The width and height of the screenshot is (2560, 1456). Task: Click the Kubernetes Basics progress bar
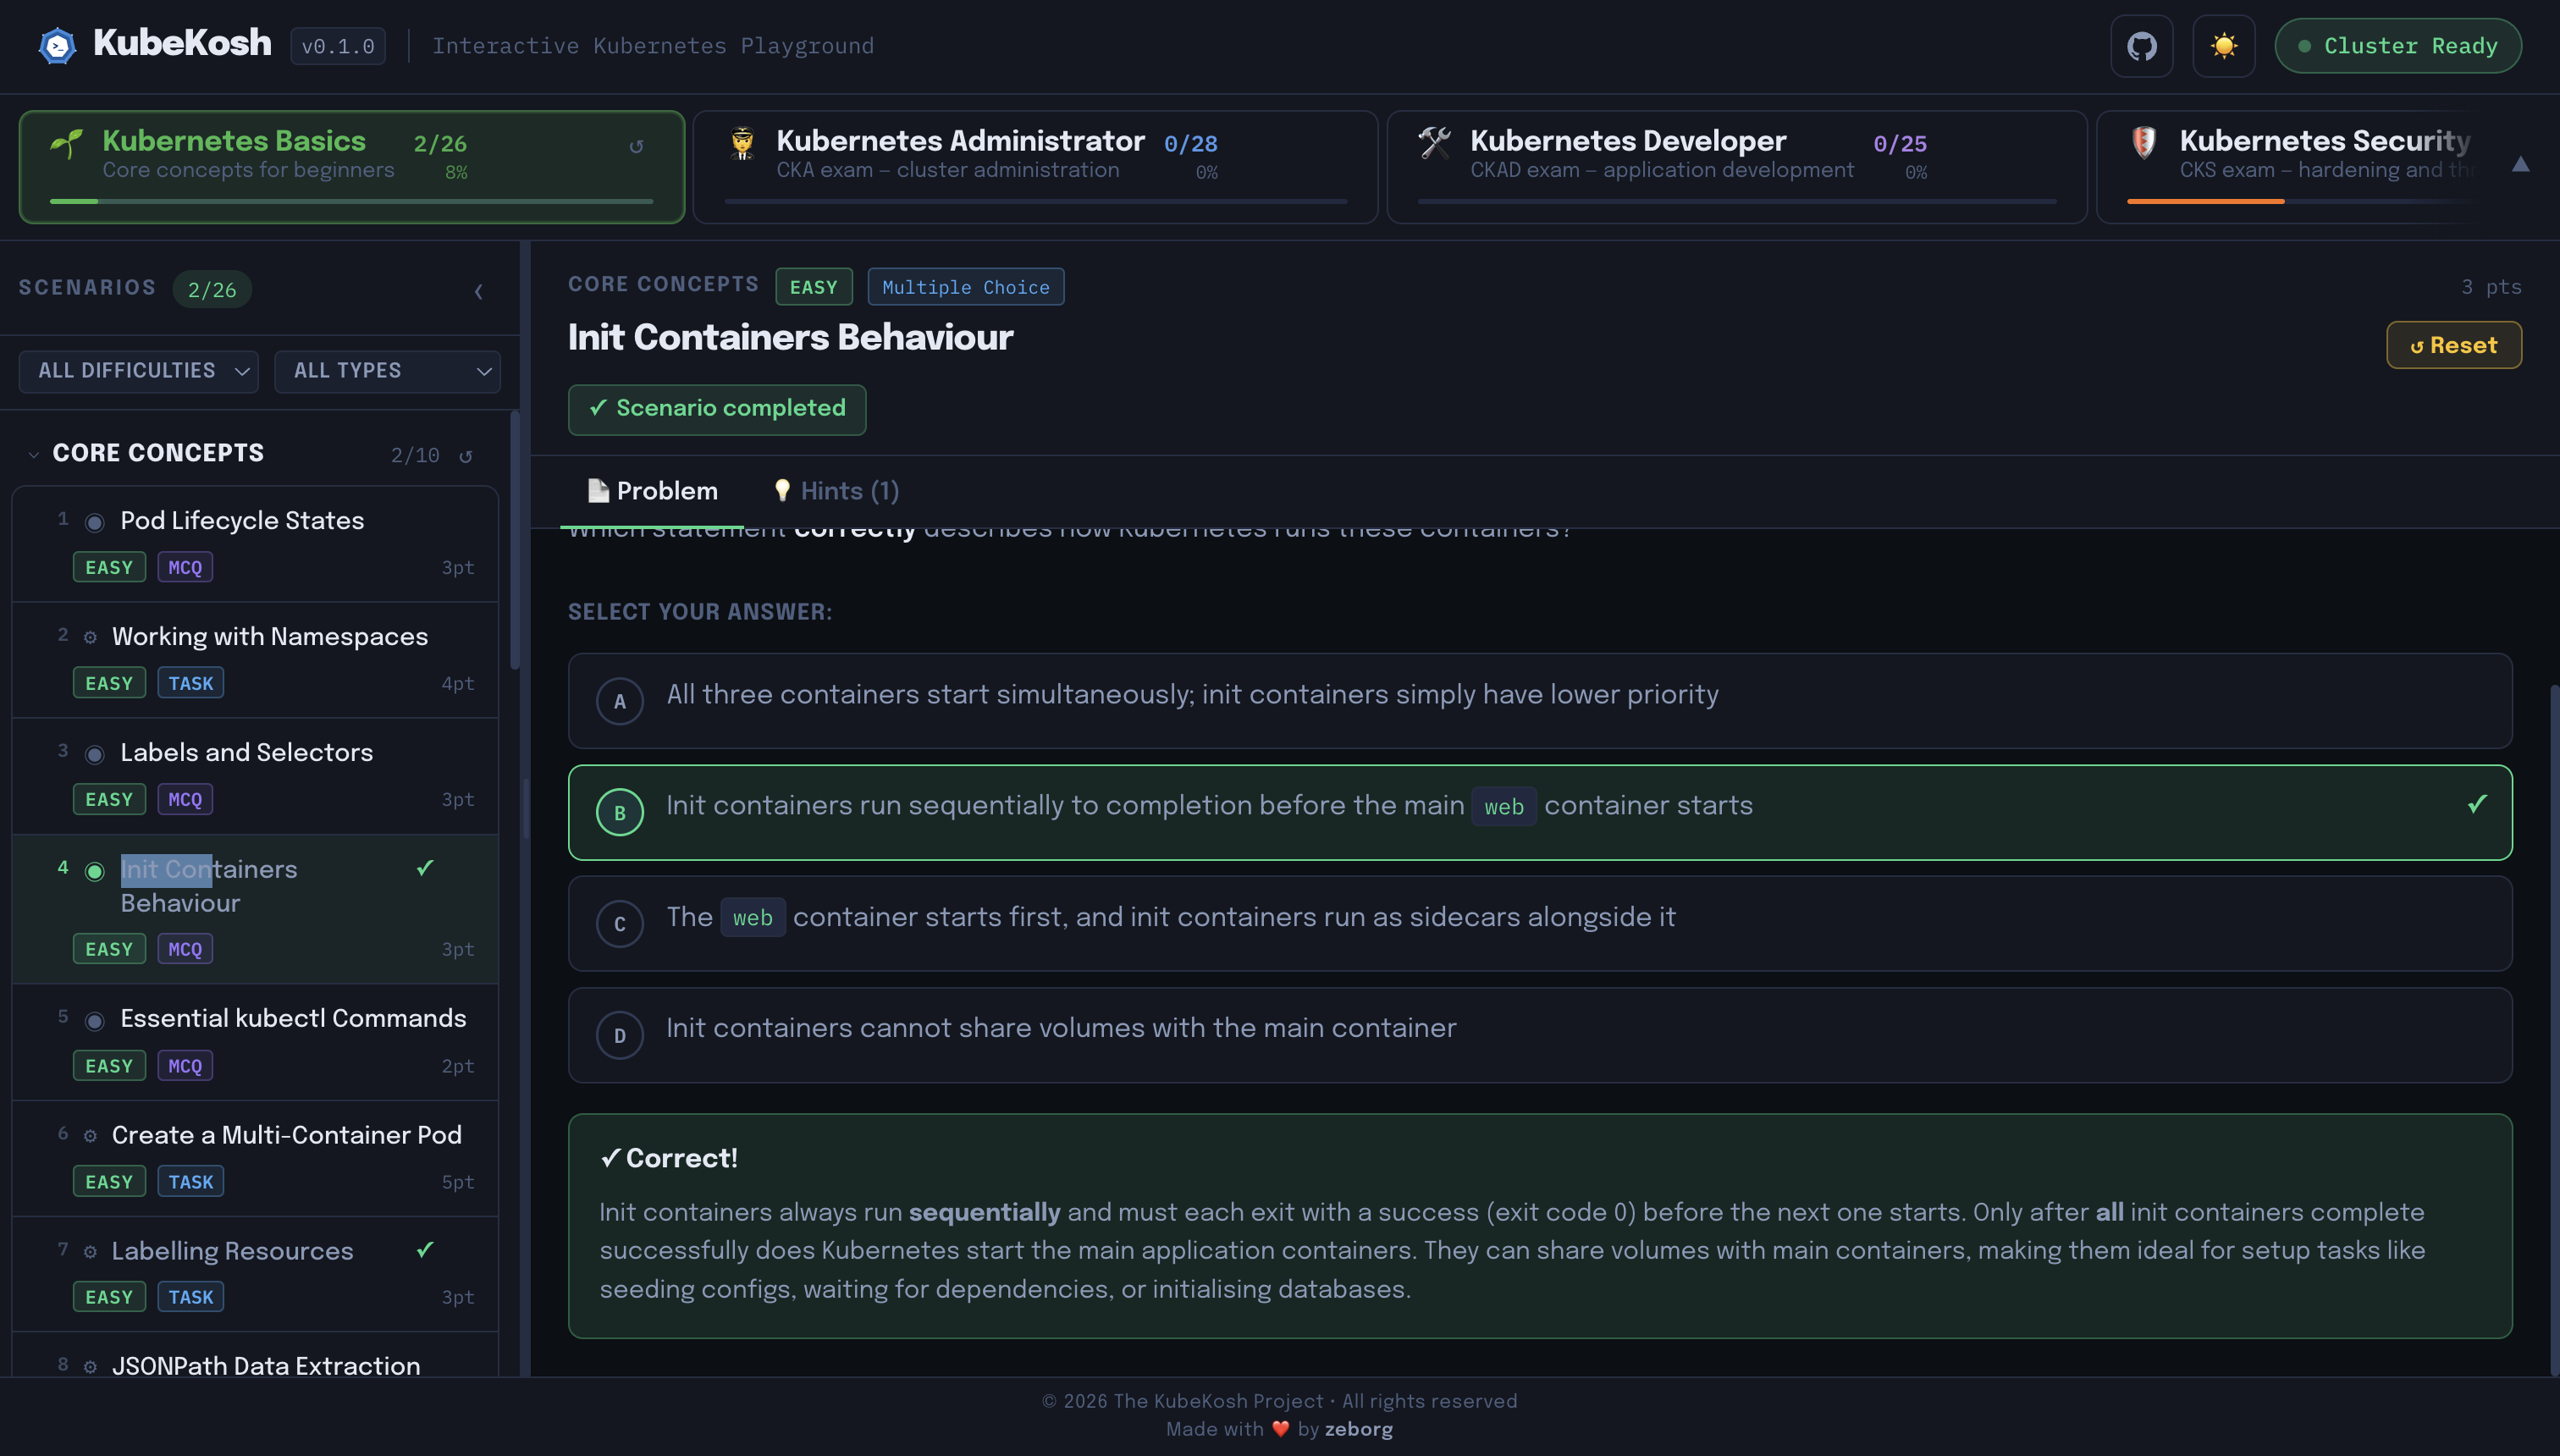352,201
